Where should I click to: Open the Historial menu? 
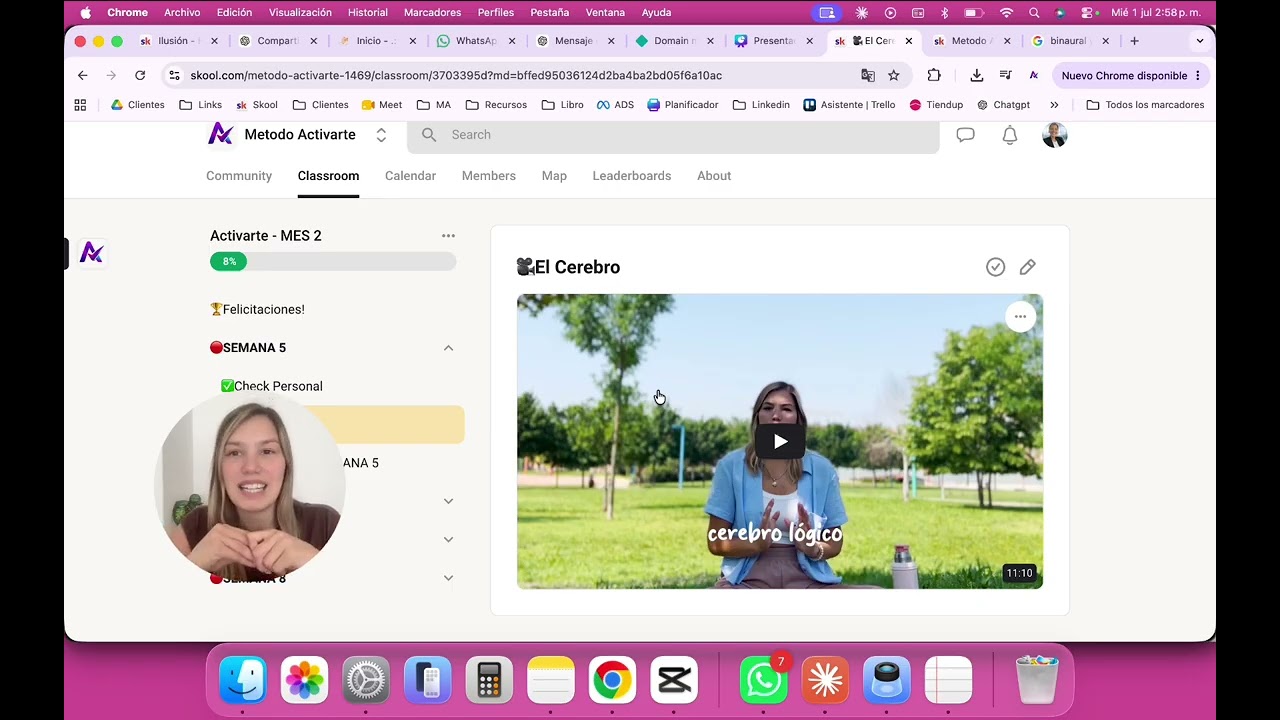coord(367,12)
